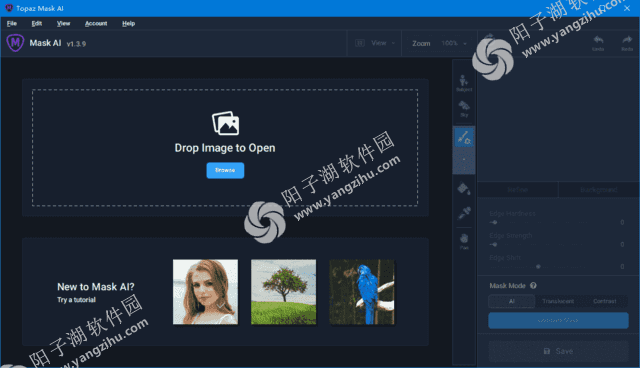This screenshot has width=640, height=368.
Task: Select Translucent mask mode
Action: pyautogui.click(x=558, y=301)
